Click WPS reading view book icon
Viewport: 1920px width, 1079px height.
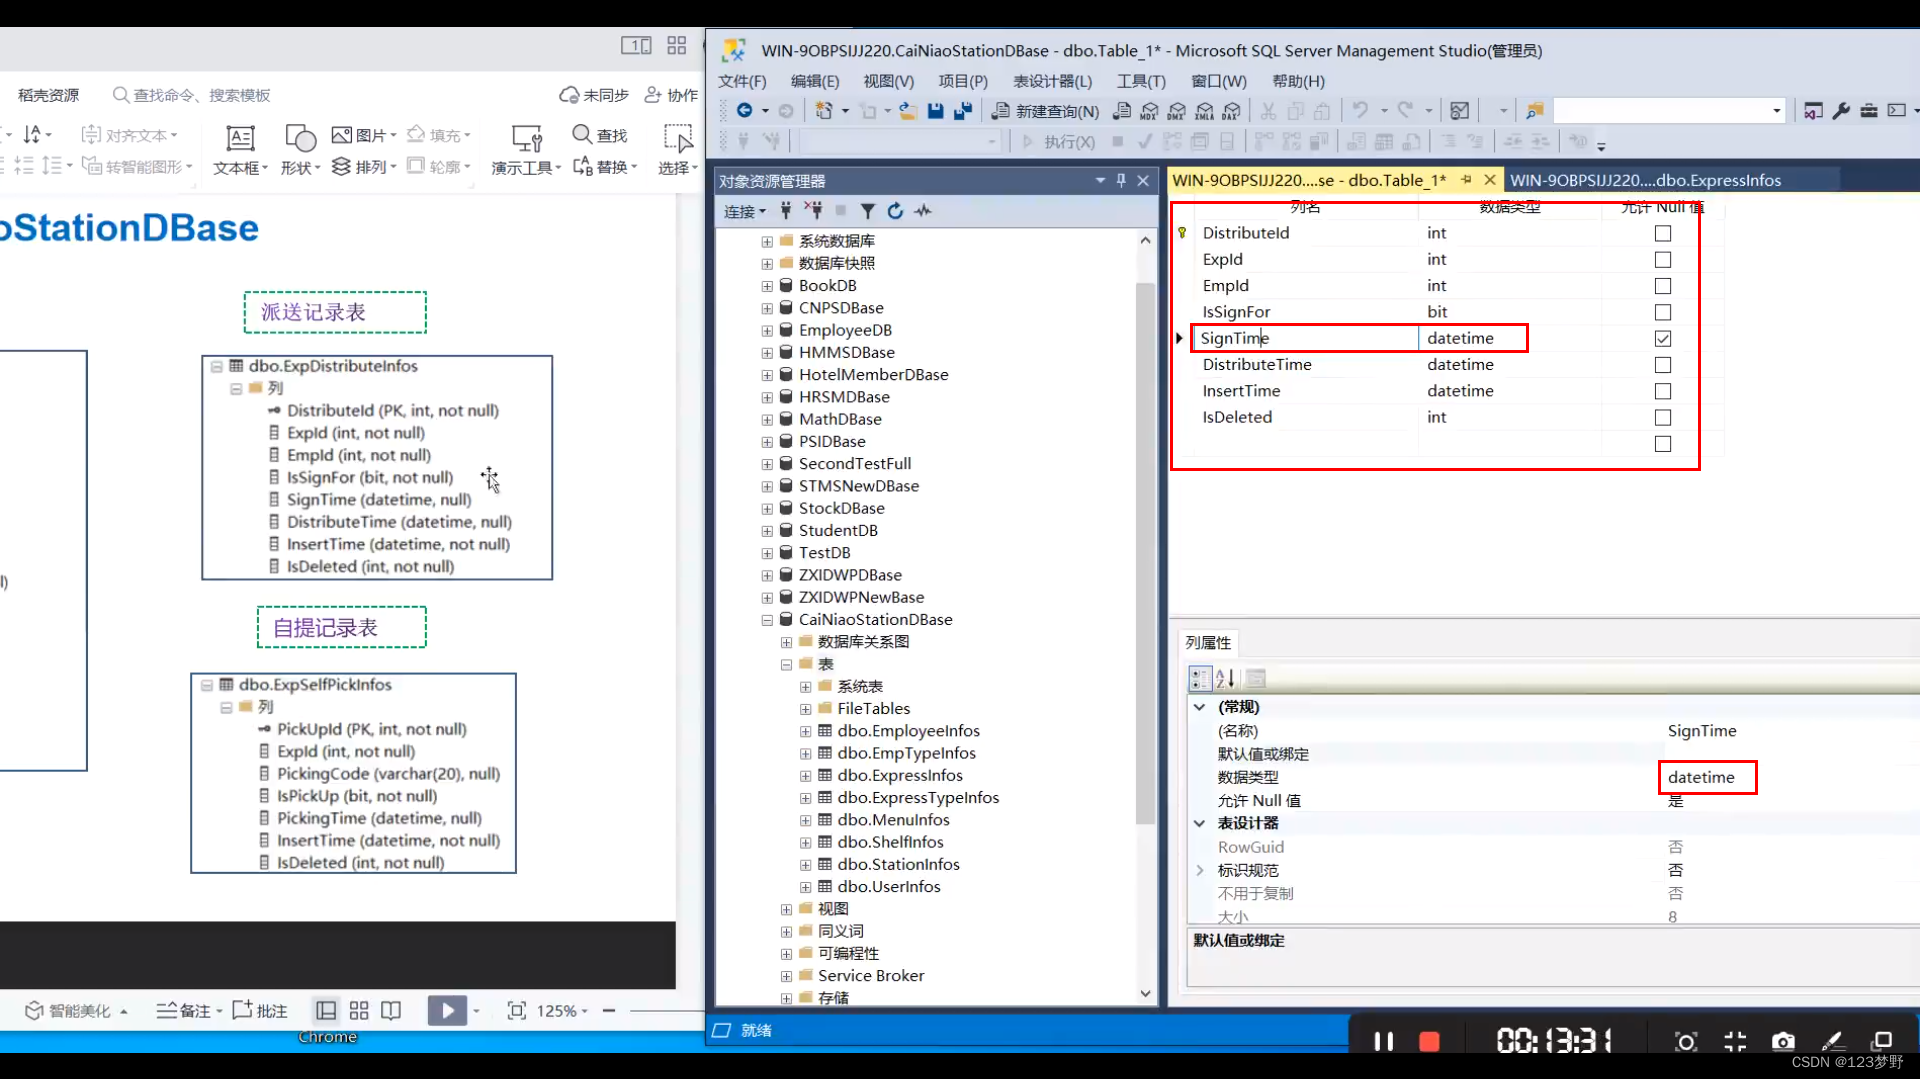click(x=391, y=1011)
